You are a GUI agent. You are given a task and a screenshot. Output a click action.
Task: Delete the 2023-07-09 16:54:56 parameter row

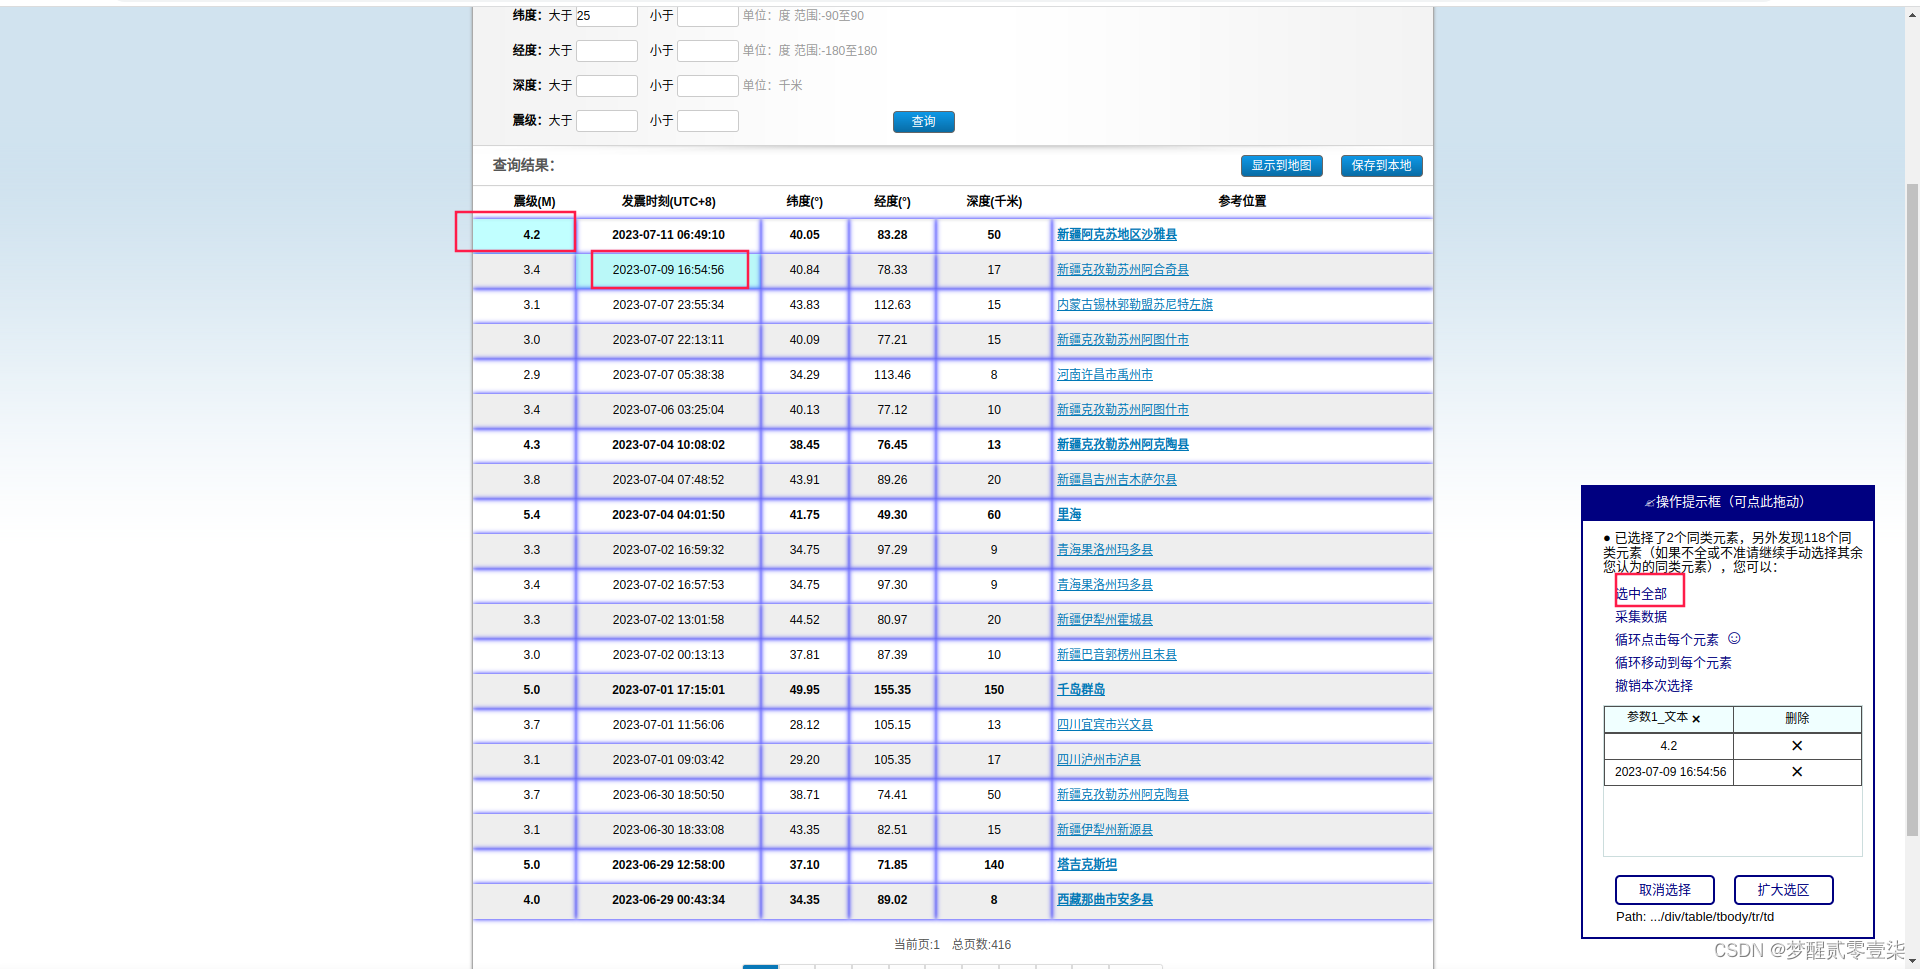click(1796, 772)
